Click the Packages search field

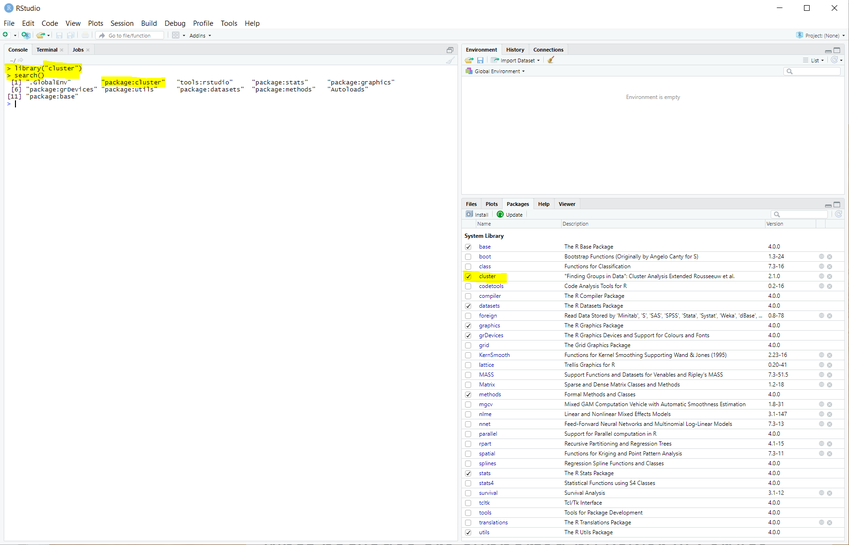800,214
